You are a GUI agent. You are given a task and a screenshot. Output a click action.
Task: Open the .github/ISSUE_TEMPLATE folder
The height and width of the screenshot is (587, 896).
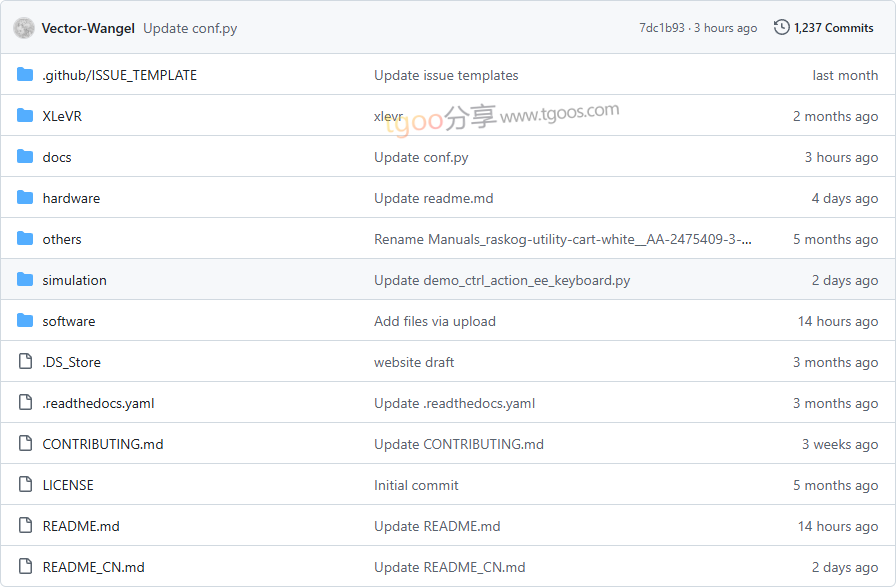coord(119,75)
